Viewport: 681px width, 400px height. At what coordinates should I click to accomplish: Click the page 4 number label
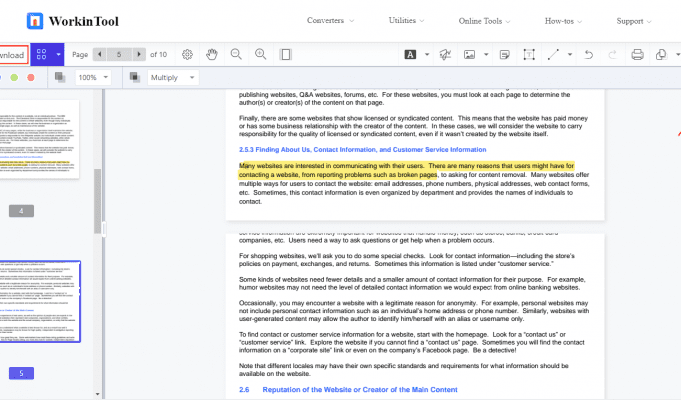point(21,211)
